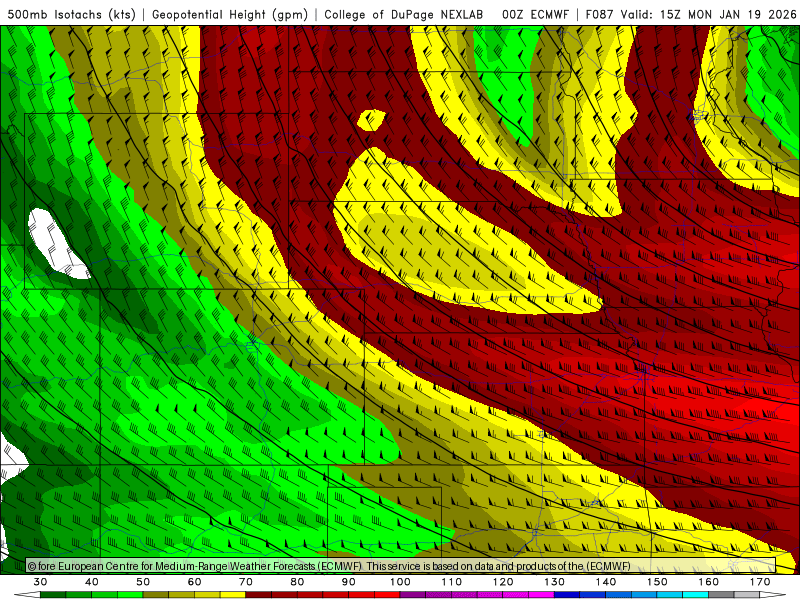Click the right arrow end of the color bar
The height and width of the screenshot is (600, 800).
tap(773, 595)
